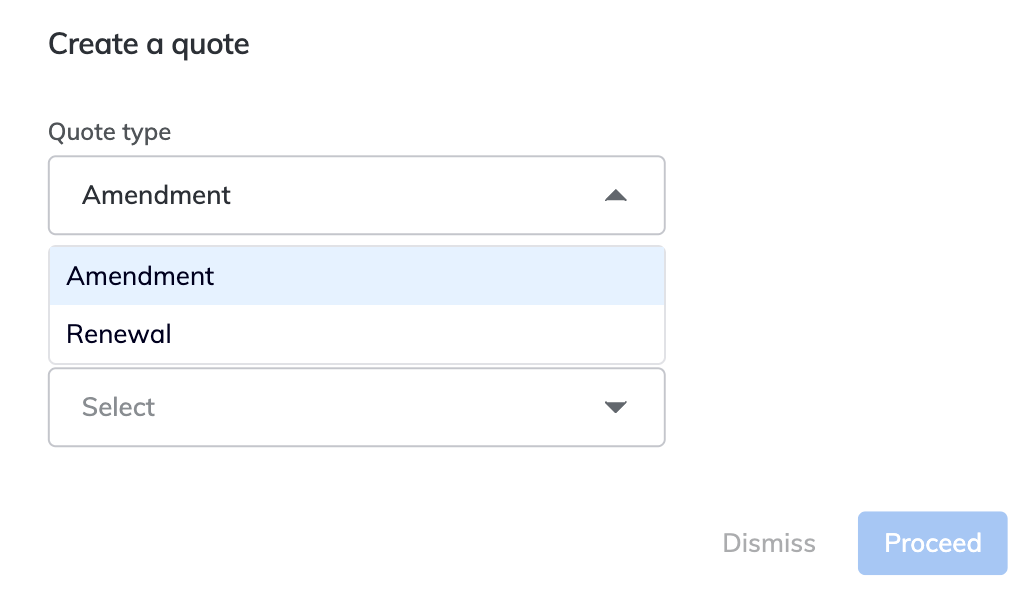Image resolution: width=1036 pixels, height=594 pixels.
Task: Click the down caret on the Select field
Action: coord(616,407)
